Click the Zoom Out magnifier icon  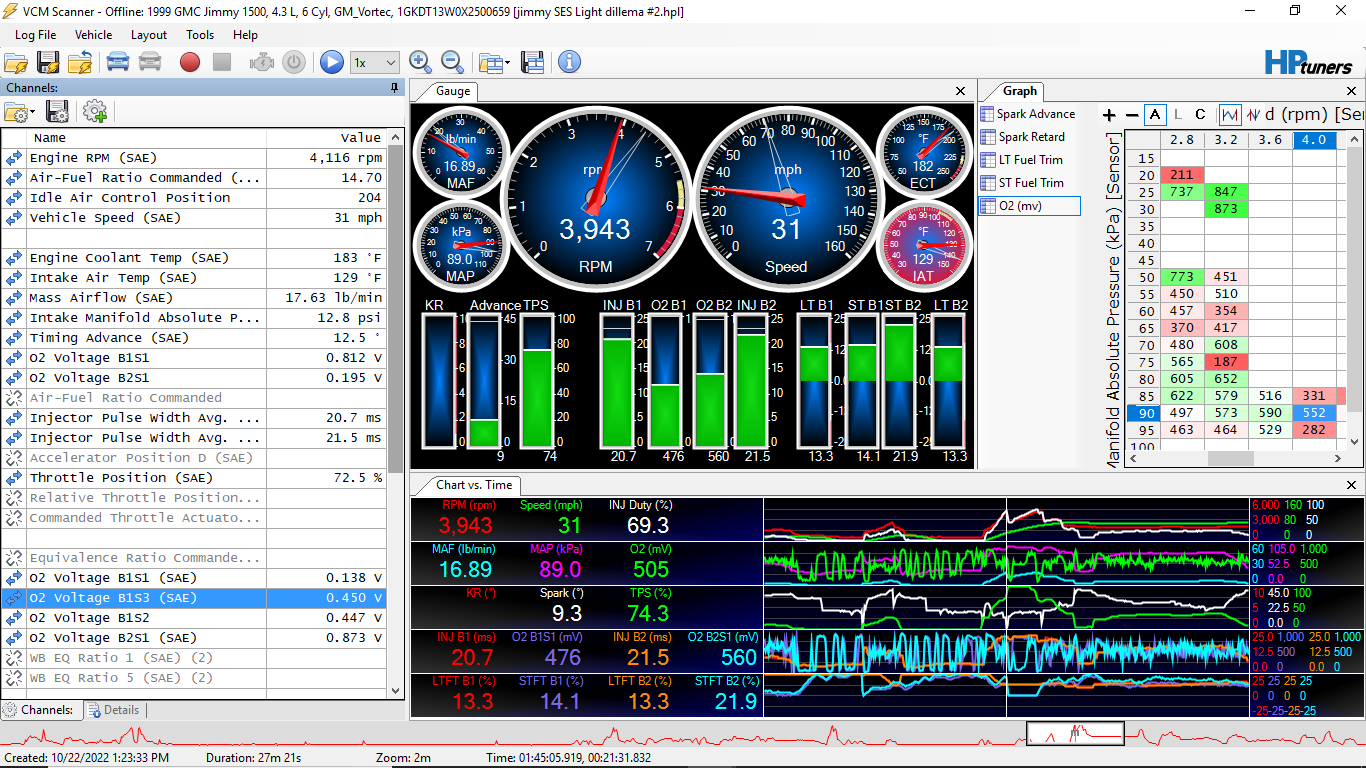[x=452, y=62]
